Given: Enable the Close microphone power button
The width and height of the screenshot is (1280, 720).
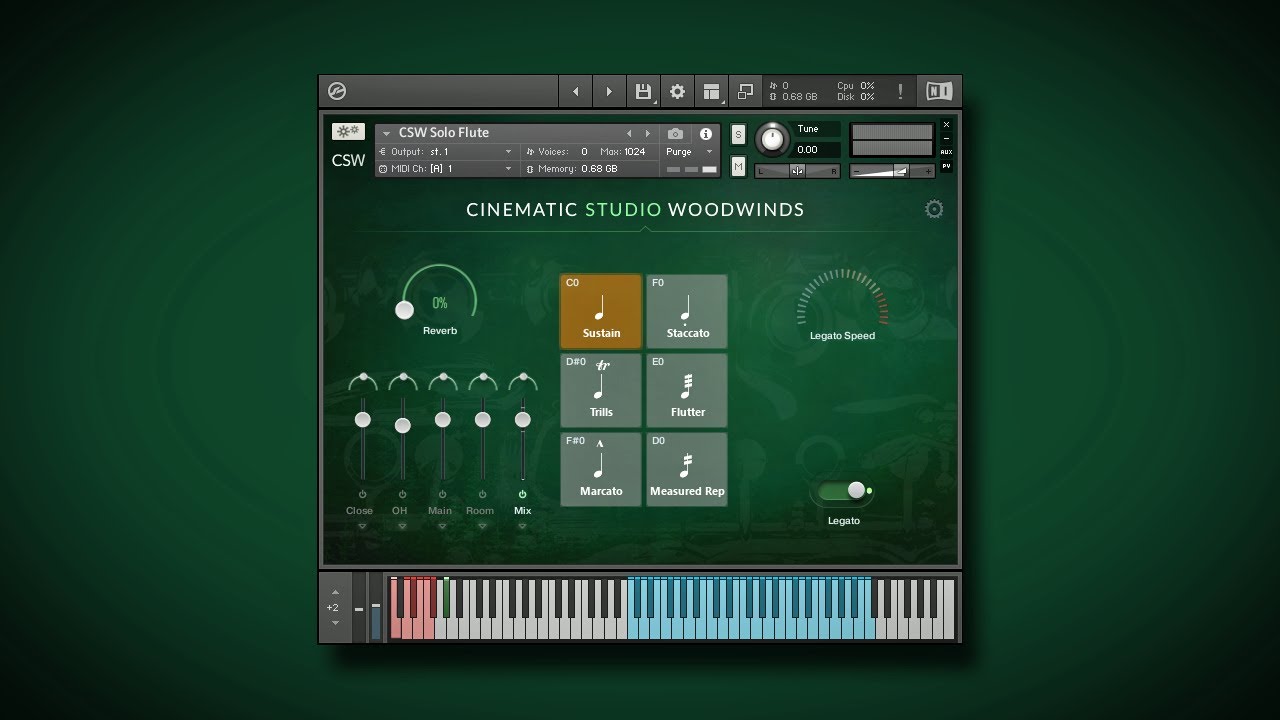Looking at the screenshot, I should coord(362,495).
